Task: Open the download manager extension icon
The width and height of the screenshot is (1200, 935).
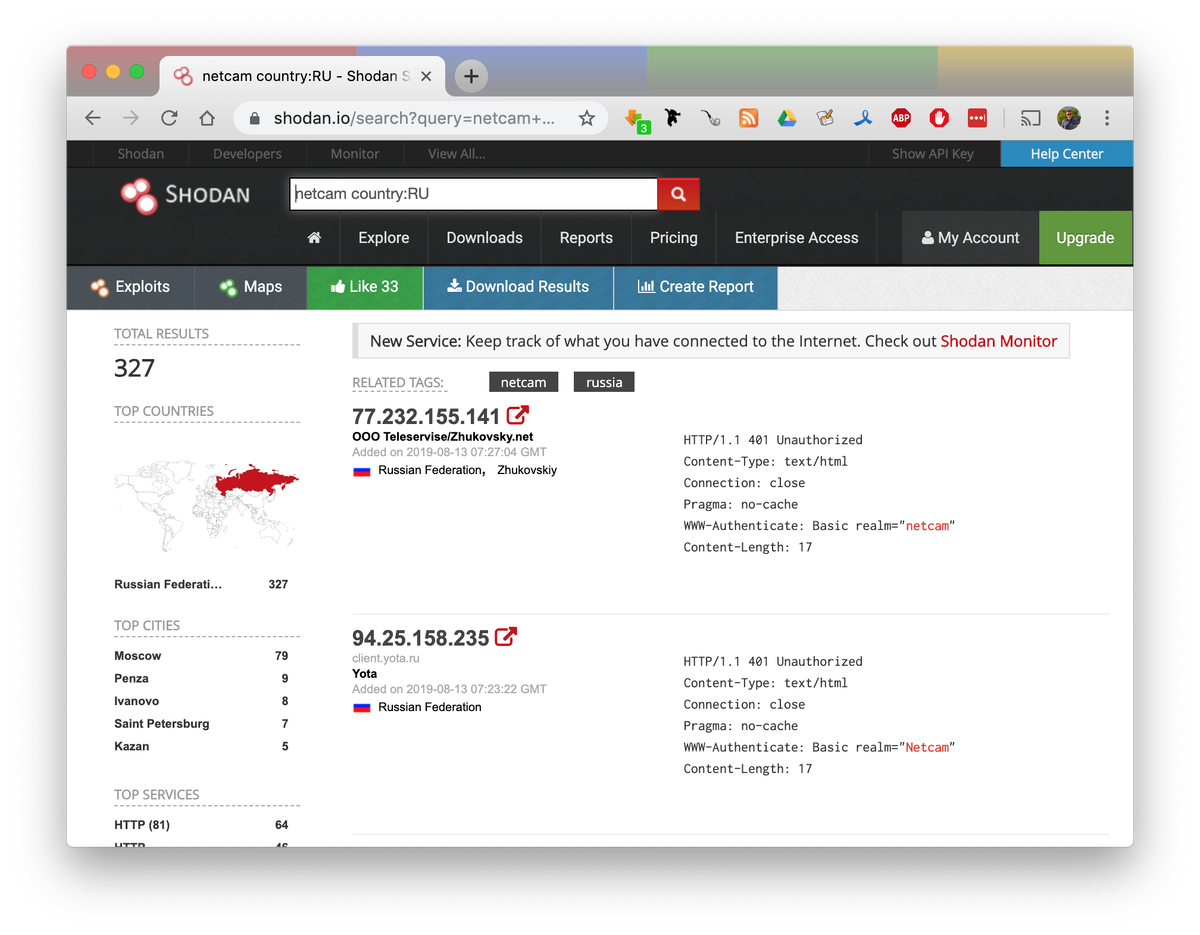Action: click(637, 119)
